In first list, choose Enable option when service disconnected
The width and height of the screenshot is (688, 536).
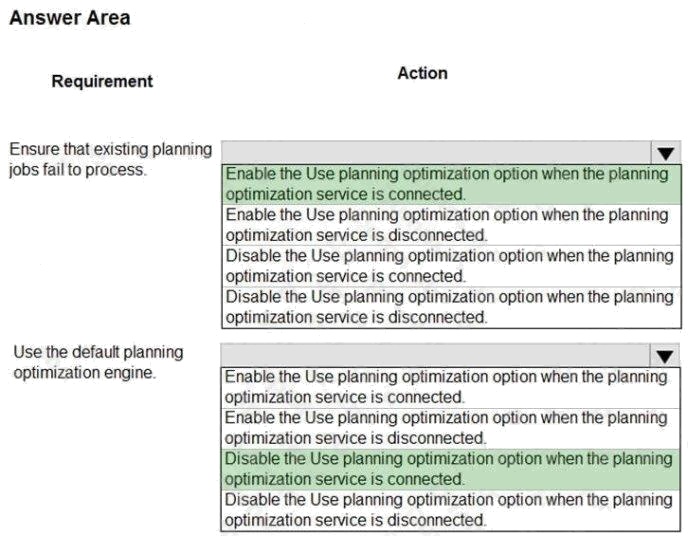[446, 225]
